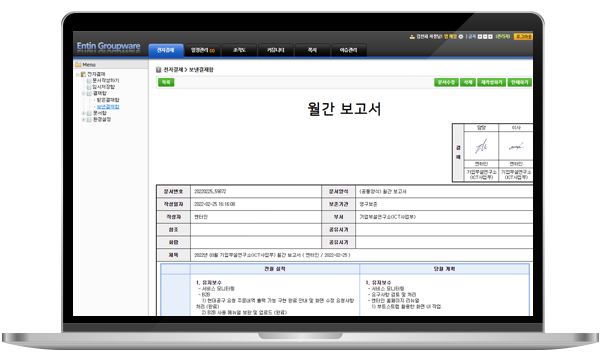Click the first font size button after 글자

tap(480, 37)
